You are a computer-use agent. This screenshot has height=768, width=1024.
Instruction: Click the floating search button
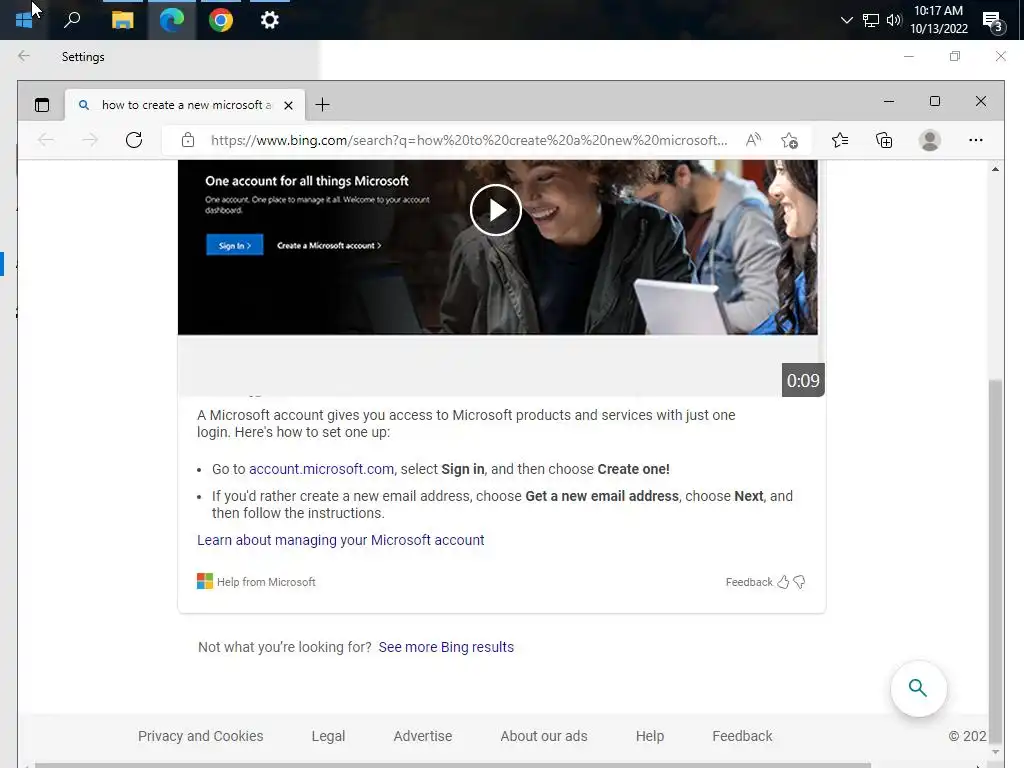pyautogui.click(x=918, y=688)
